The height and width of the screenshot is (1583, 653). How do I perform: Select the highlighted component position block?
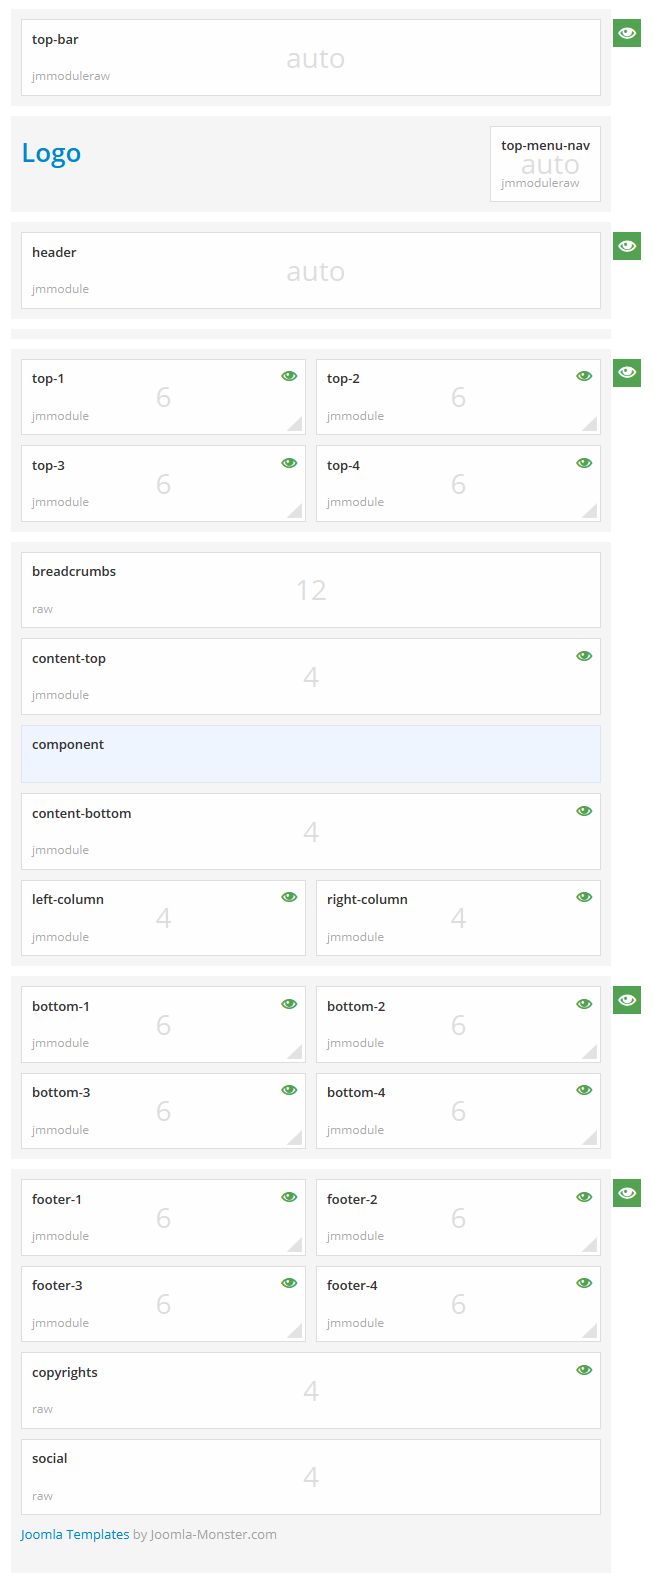click(310, 753)
